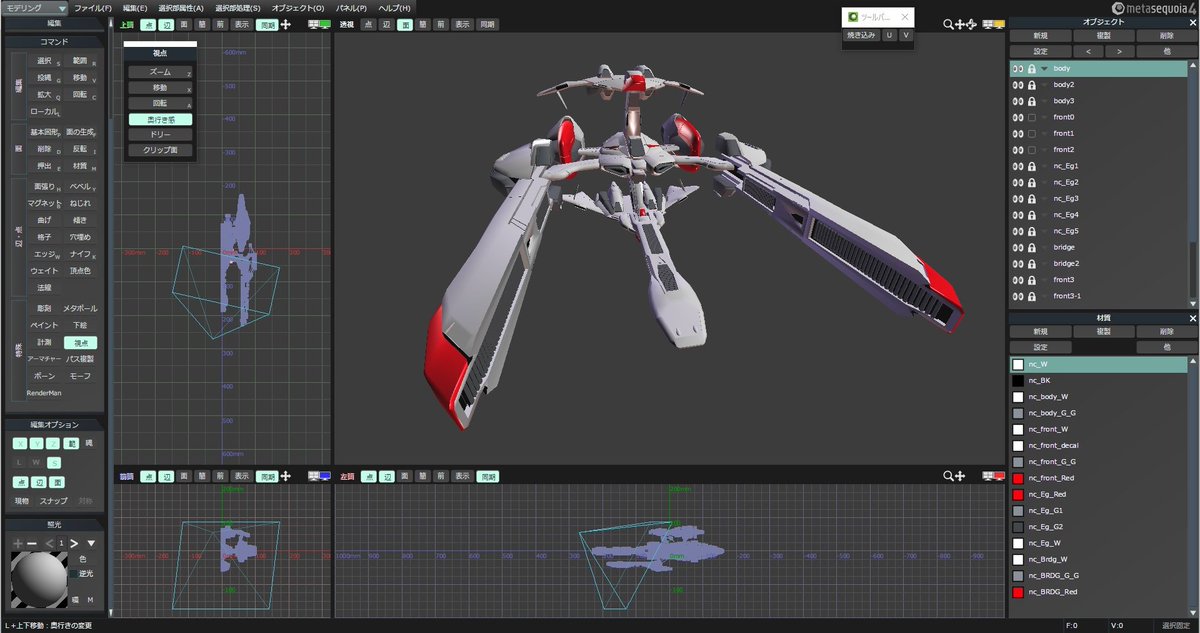
Task: Unlock the body2 object via lock icon
Action: [1031, 85]
